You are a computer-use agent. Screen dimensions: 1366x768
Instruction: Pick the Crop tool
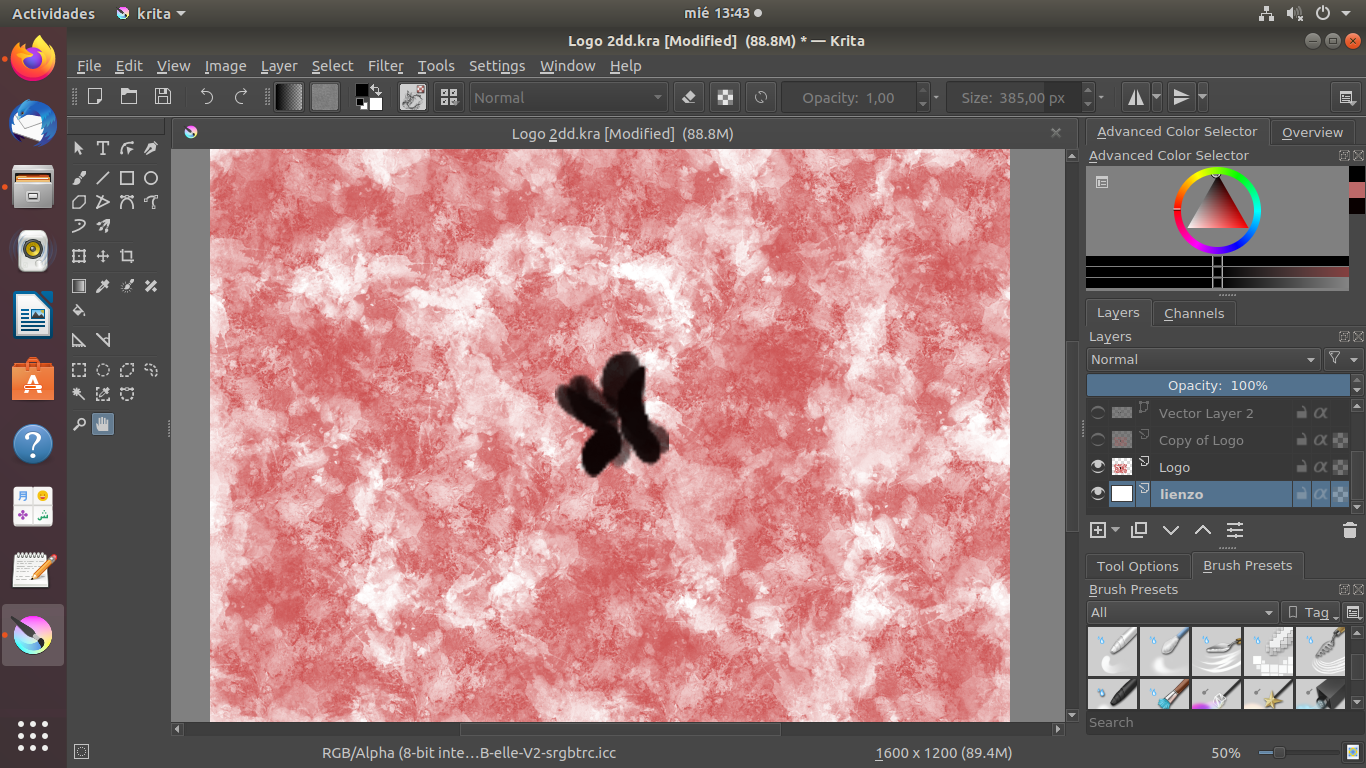(127, 256)
